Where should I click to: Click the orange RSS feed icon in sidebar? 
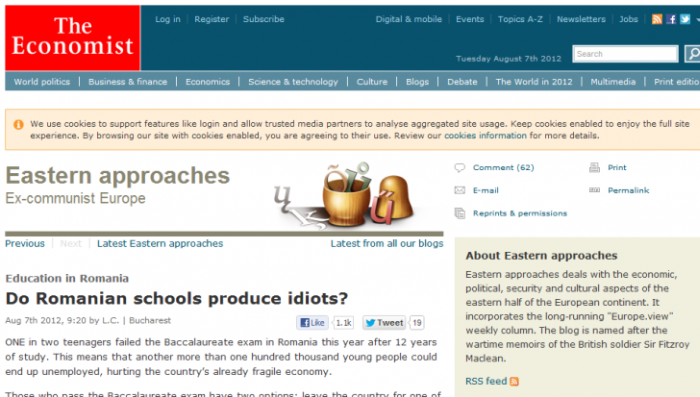(x=514, y=381)
